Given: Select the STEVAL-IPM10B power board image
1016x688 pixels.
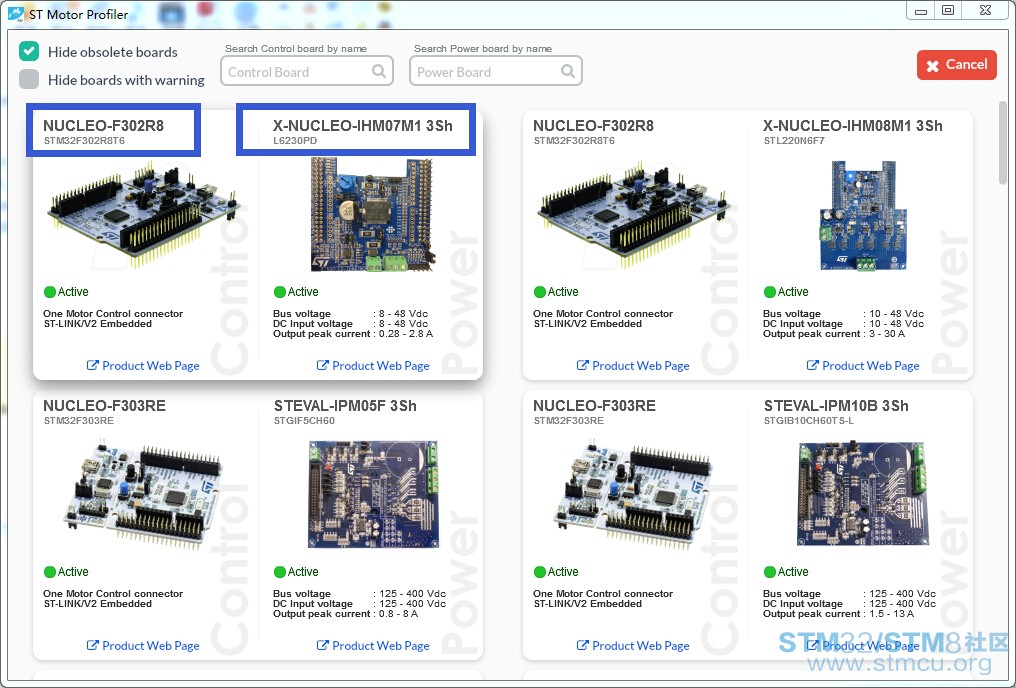Looking at the screenshot, I should tap(863, 494).
